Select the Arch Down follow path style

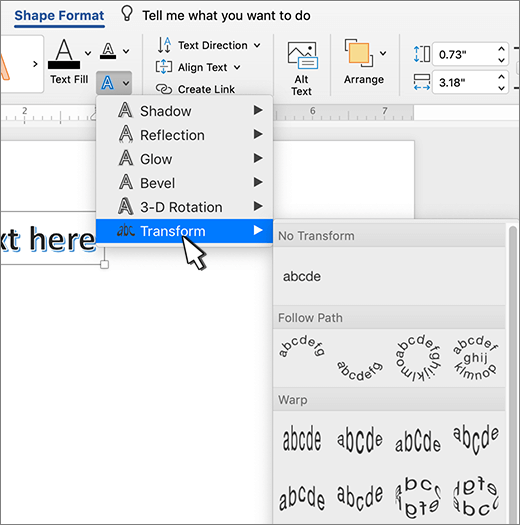coord(360,370)
